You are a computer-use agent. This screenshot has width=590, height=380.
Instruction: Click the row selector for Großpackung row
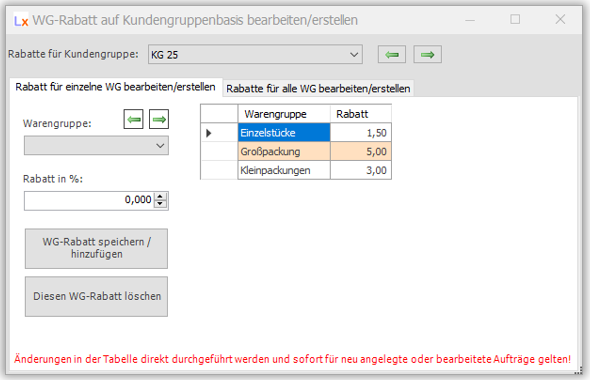tap(219, 152)
